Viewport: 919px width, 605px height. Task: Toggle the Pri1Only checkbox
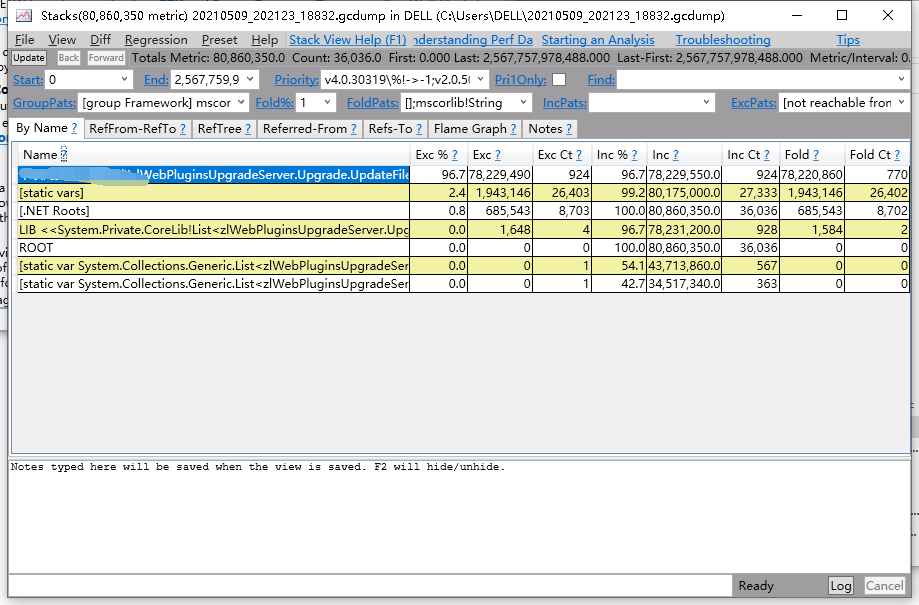coord(559,80)
